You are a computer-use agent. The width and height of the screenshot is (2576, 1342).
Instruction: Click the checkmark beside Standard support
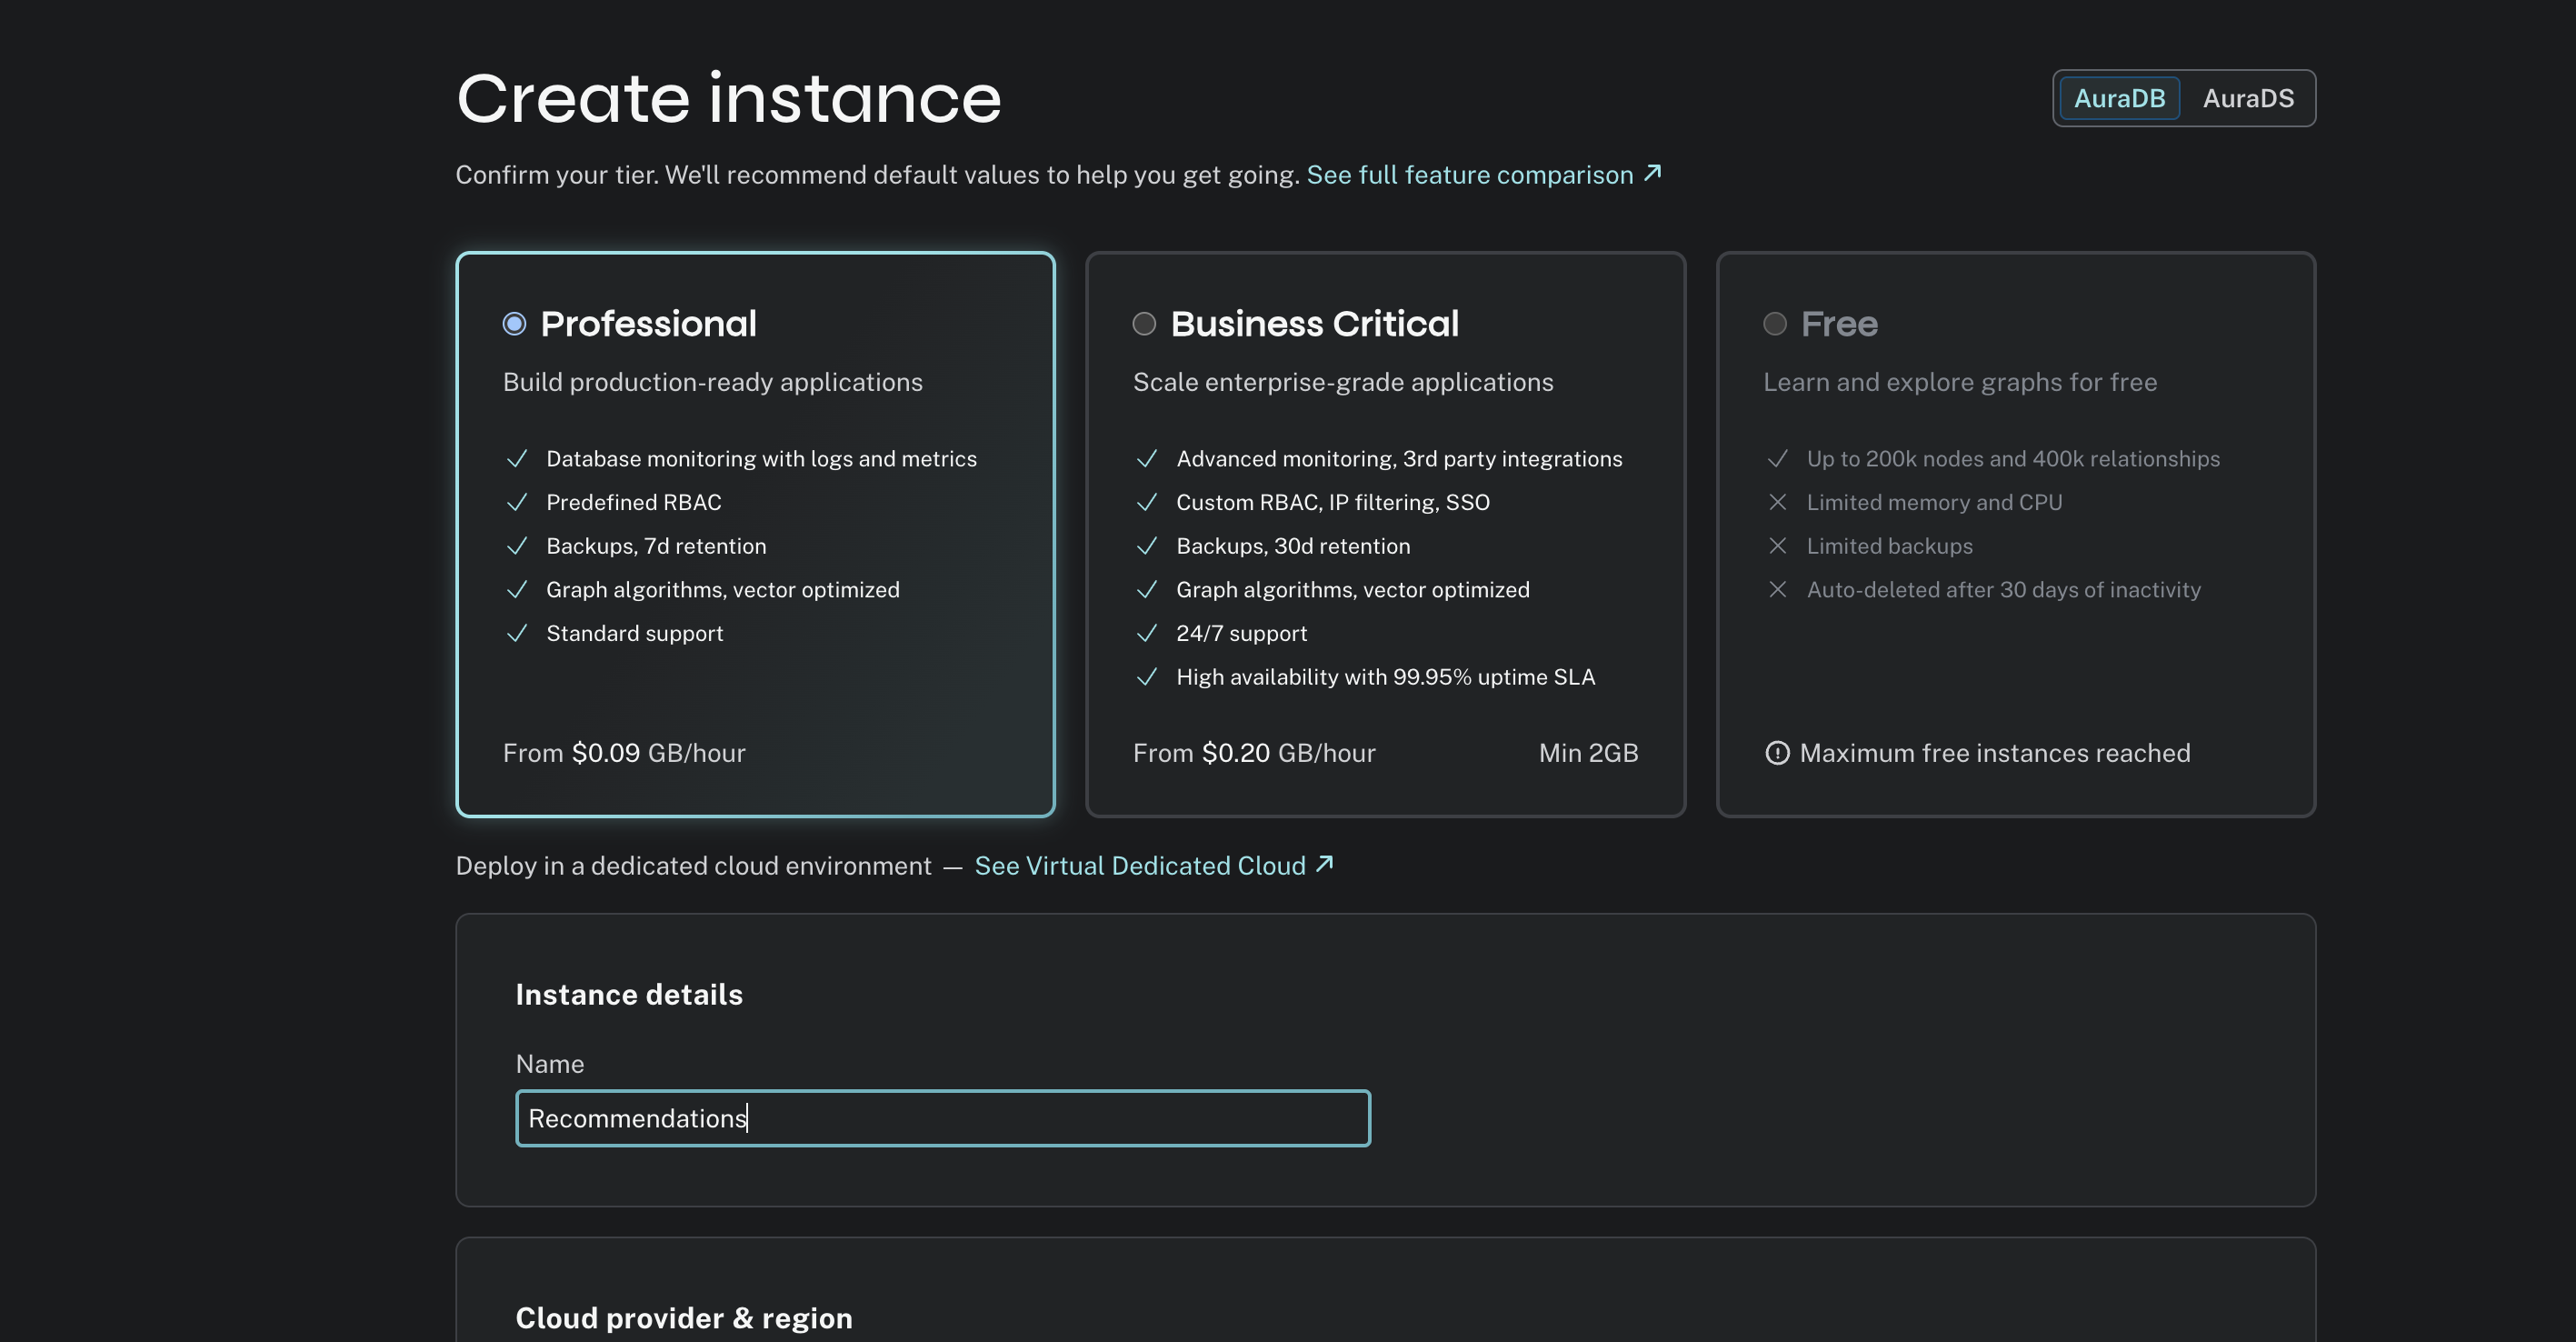tap(517, 634)
